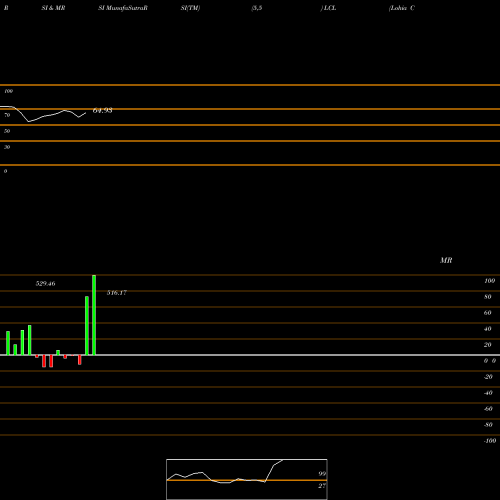
Task: Click the first green bar at left
Action: coord(8,343)
